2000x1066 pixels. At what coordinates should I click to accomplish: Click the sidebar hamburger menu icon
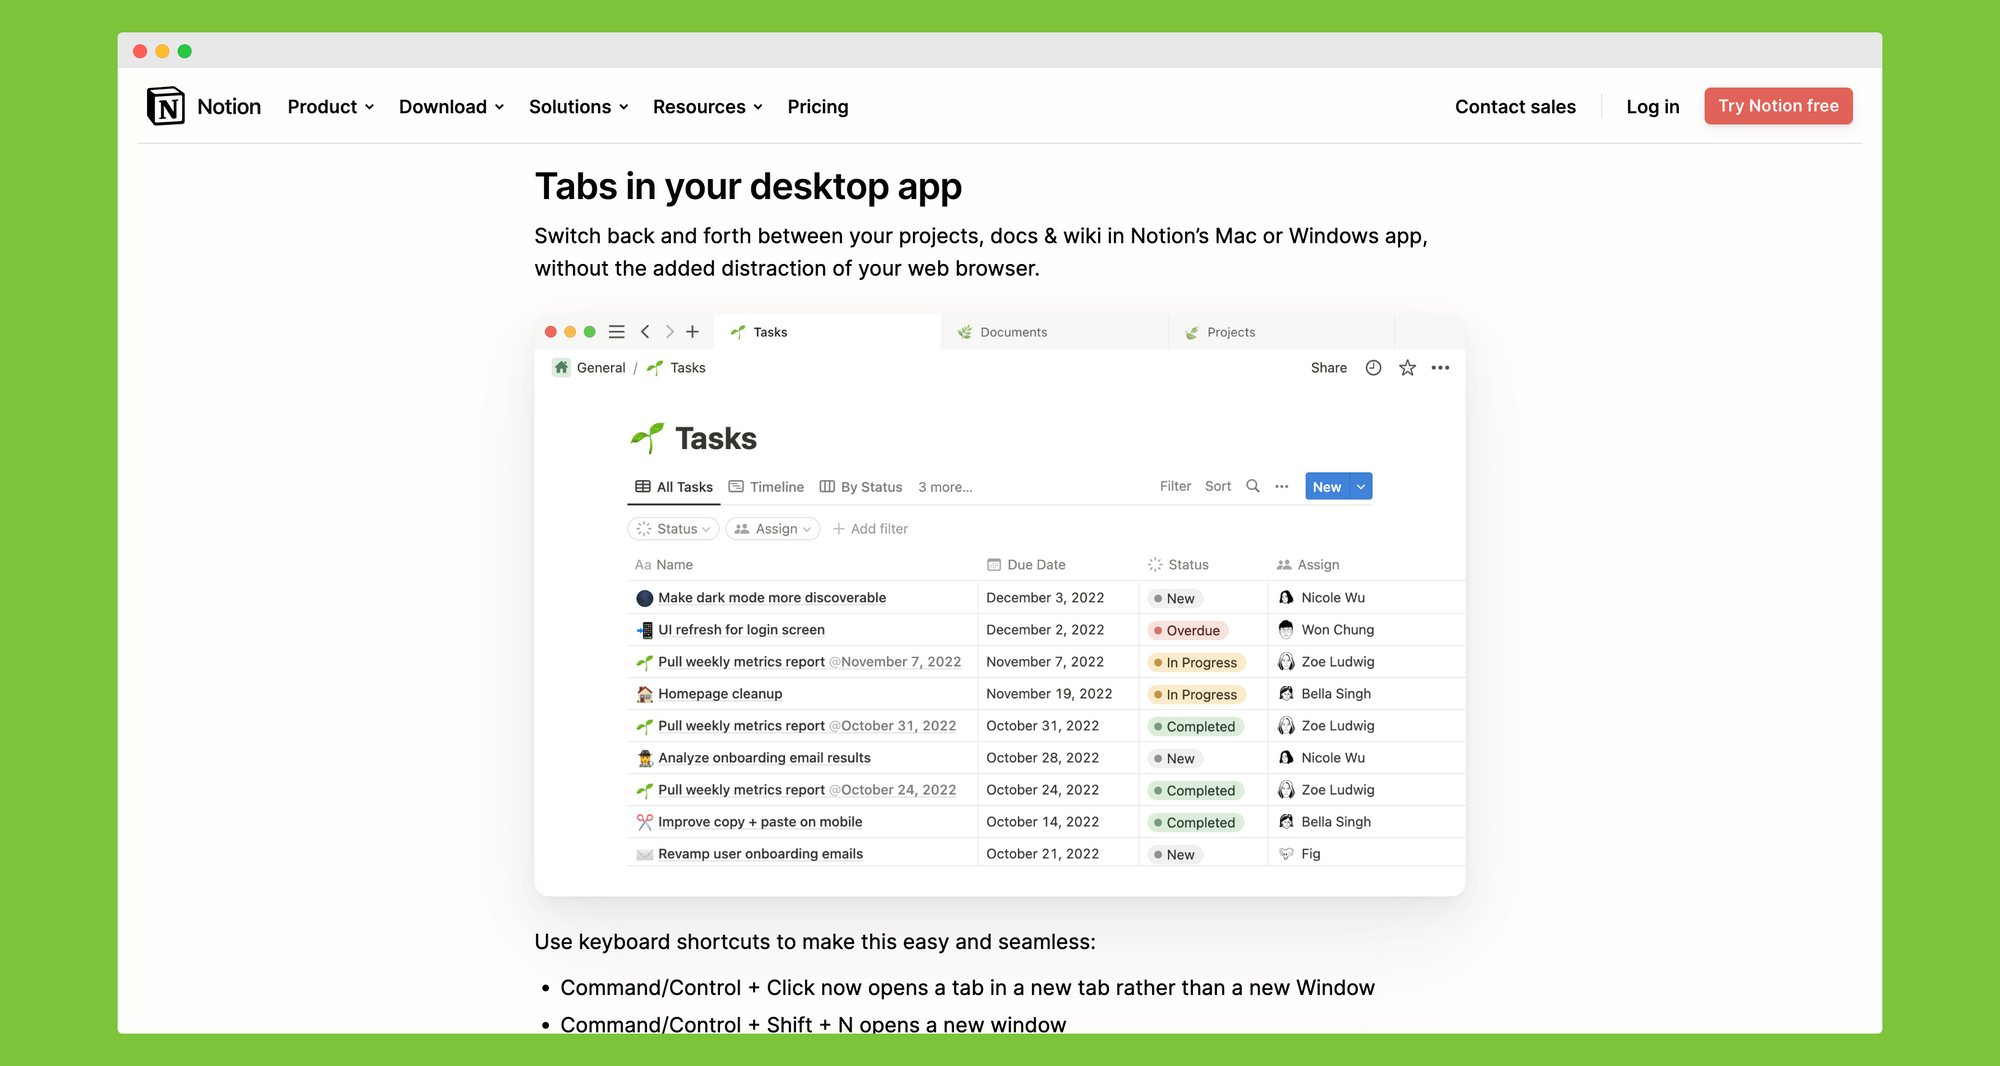[617, 332]
